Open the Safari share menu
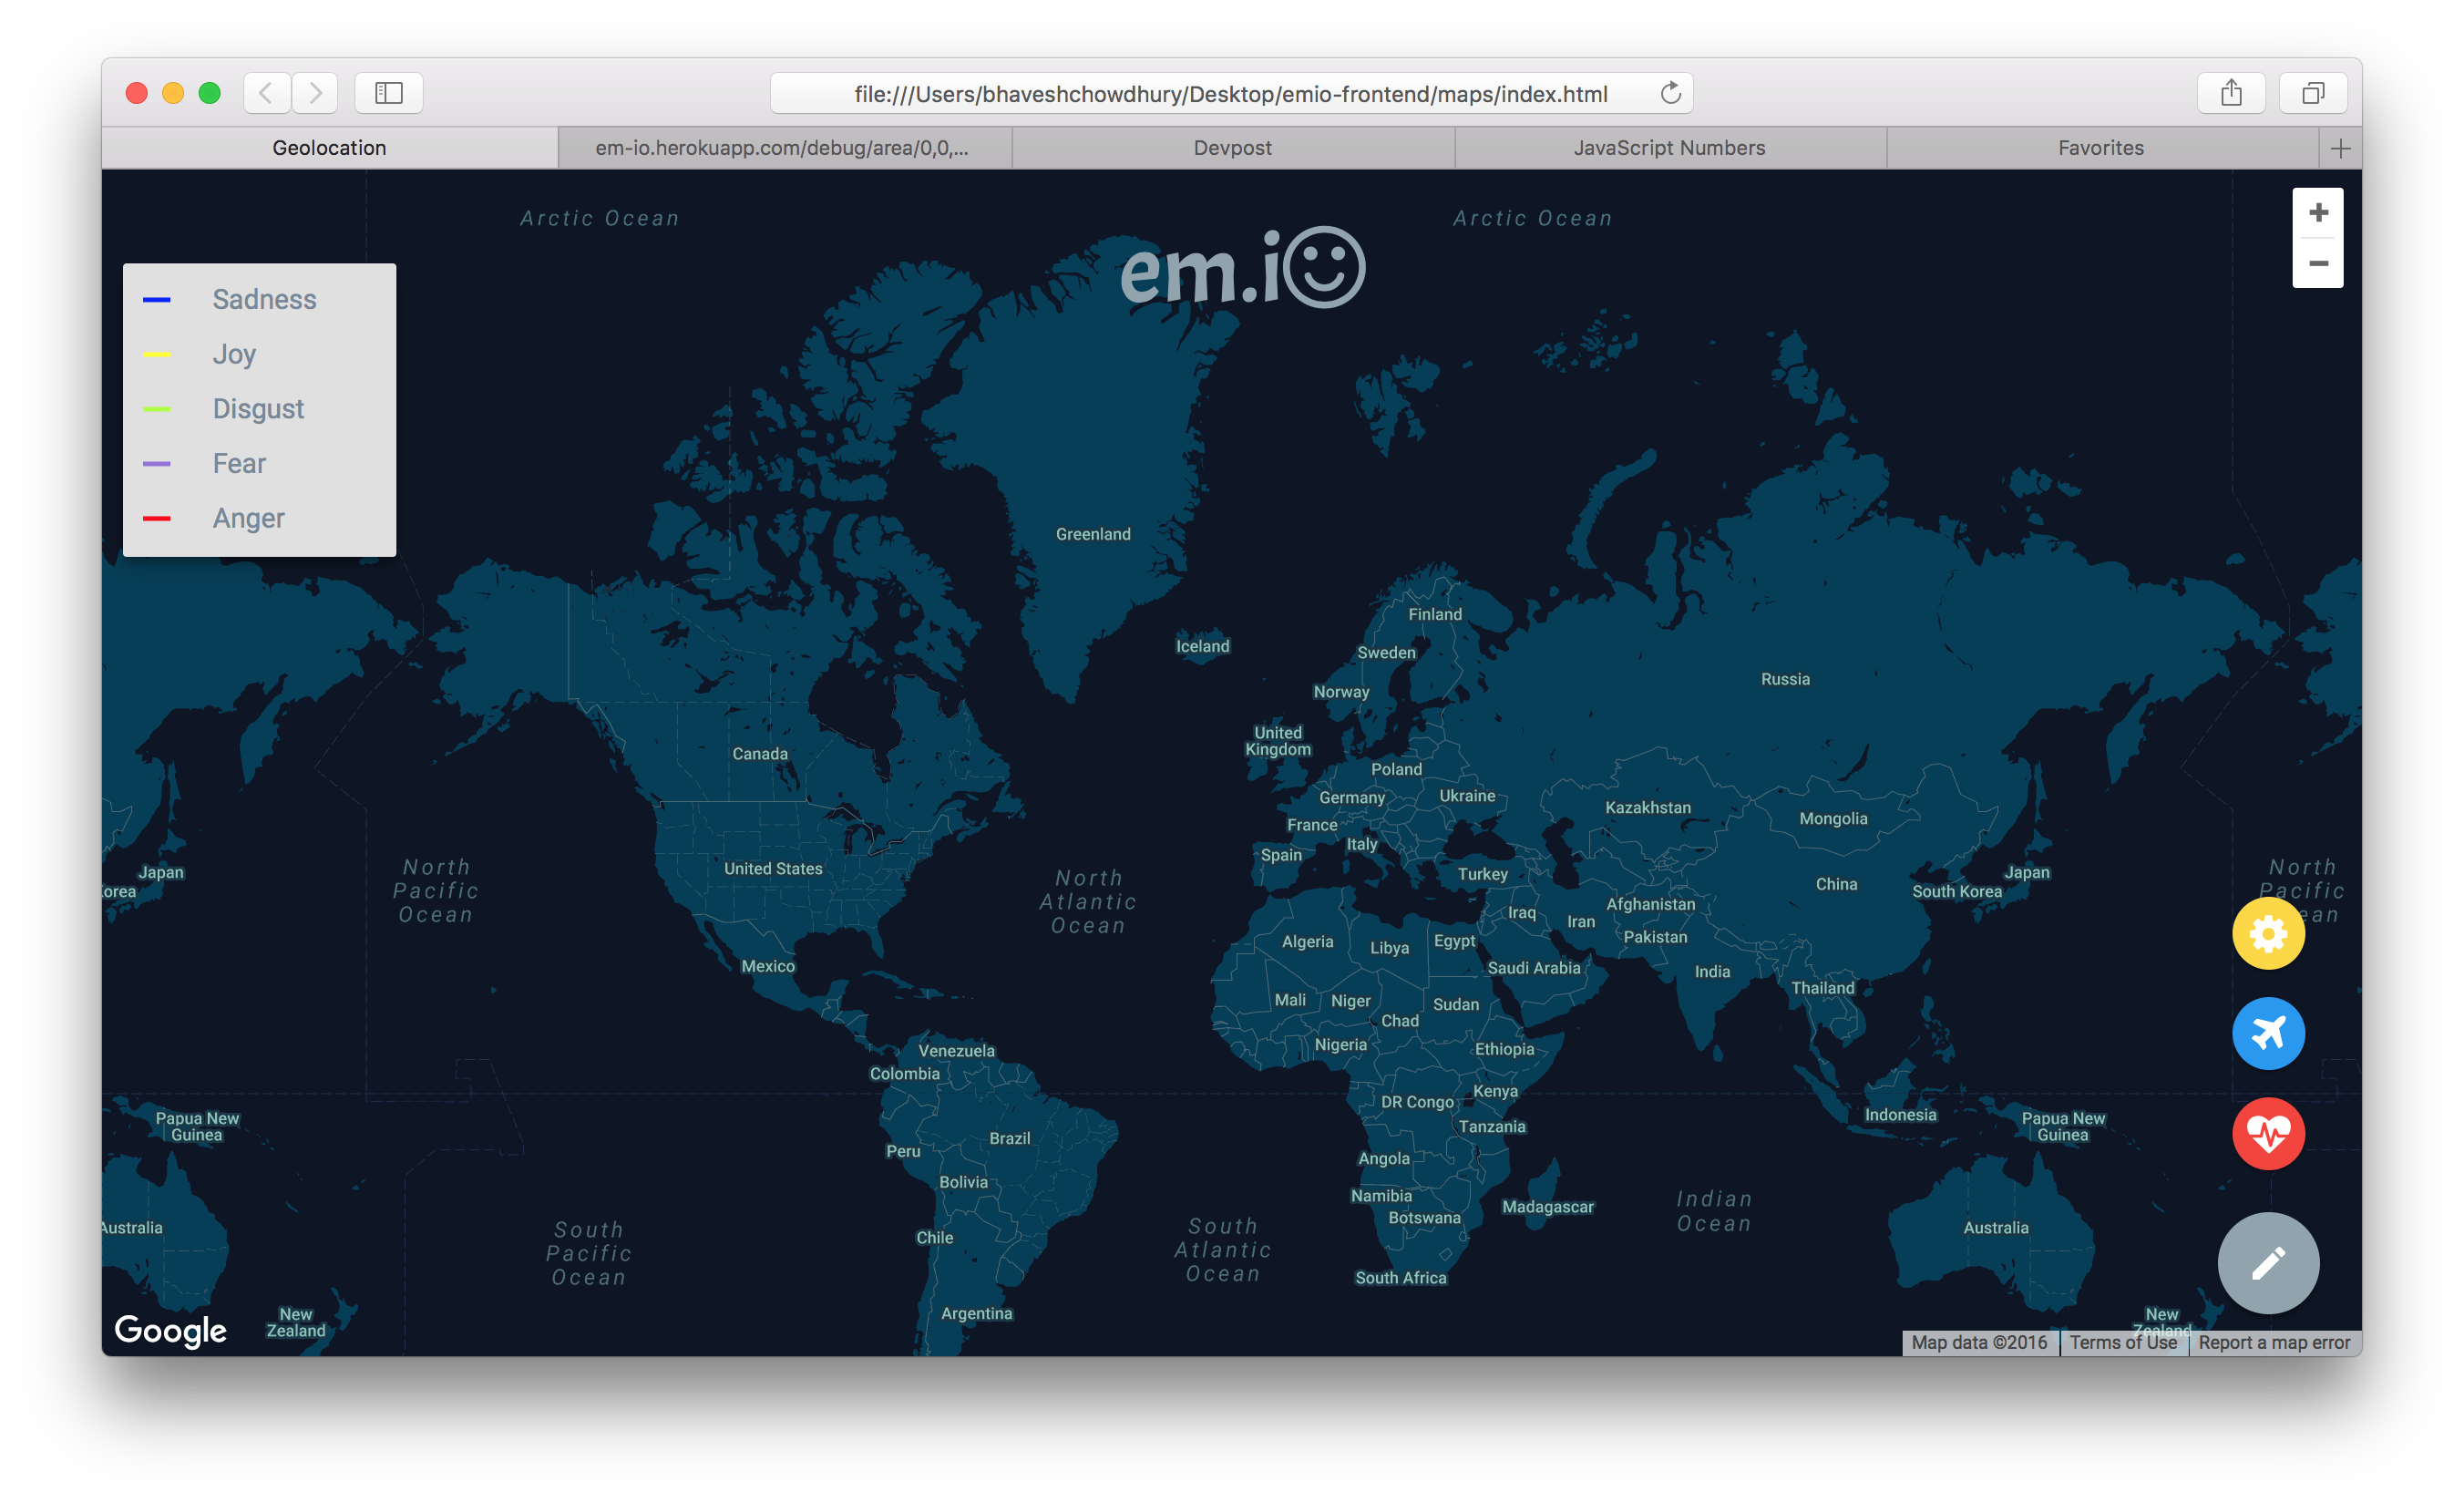This screenshot has width=2464, height=1502. click(2231, 93)
